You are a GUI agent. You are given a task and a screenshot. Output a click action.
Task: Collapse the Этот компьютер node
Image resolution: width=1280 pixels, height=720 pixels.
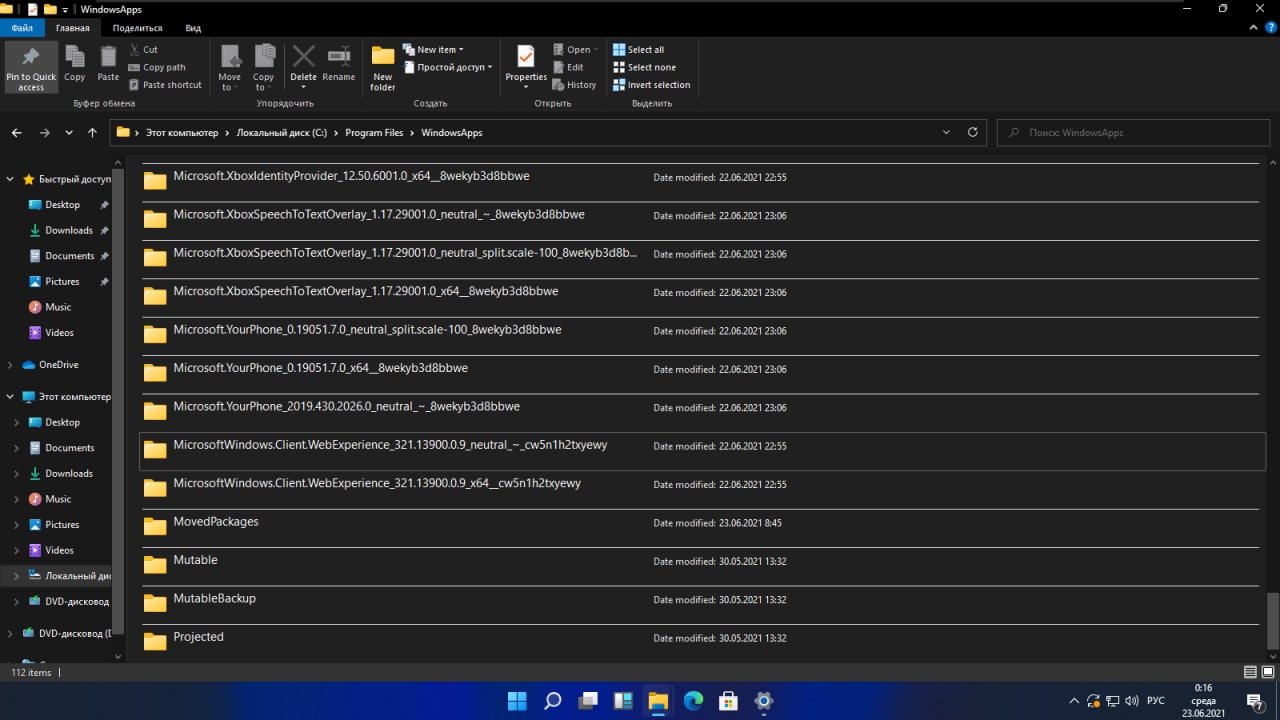11,396
